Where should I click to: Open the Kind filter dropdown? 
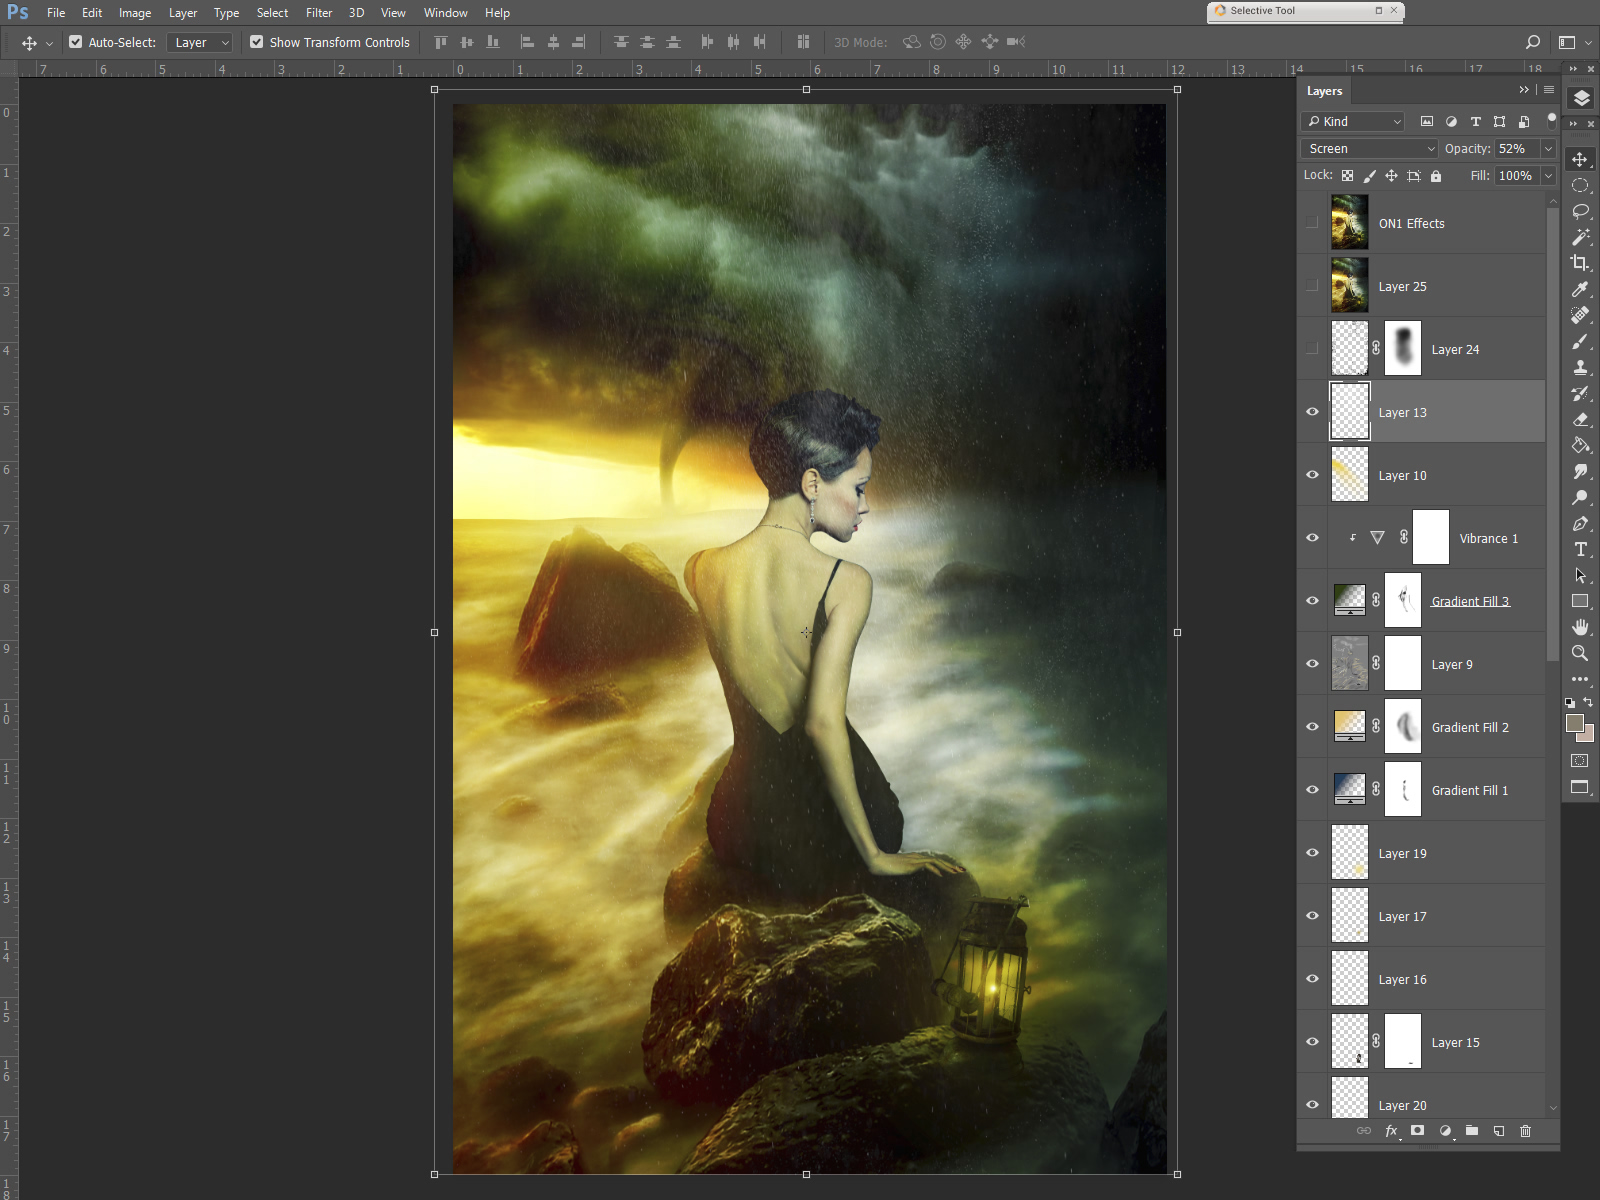(x=1353, y=121)
